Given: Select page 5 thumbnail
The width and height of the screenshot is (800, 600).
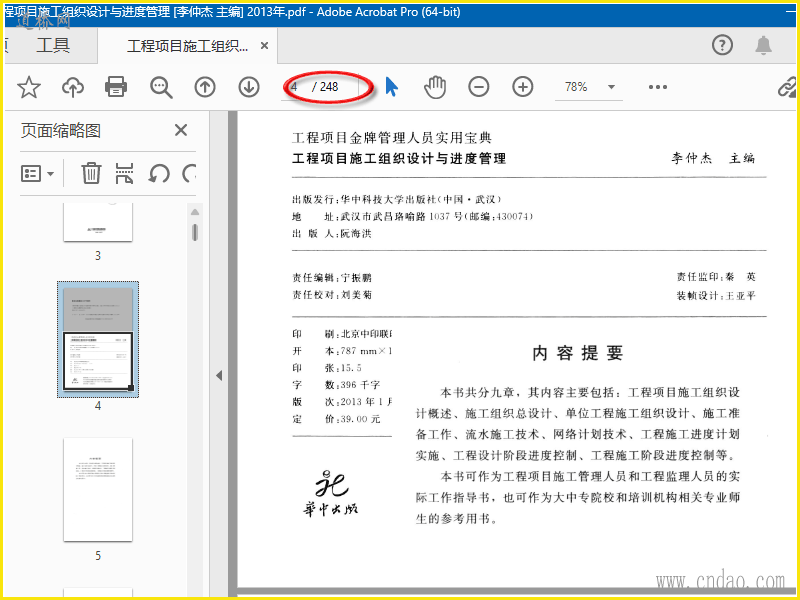Looking at the screenshot, I should coord(98,489).
